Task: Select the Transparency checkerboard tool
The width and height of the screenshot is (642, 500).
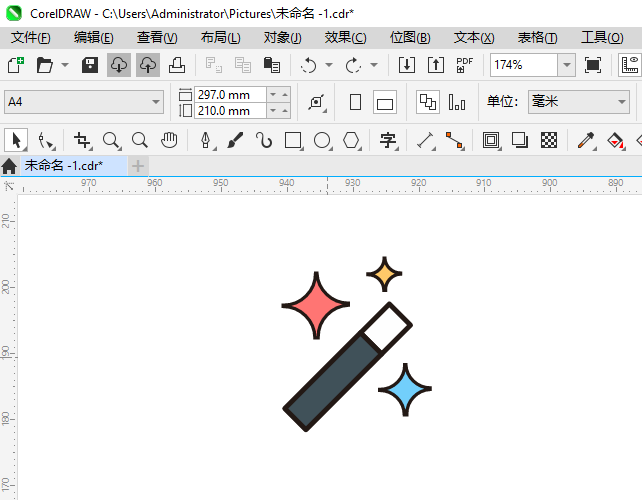Action: point(549,140)
